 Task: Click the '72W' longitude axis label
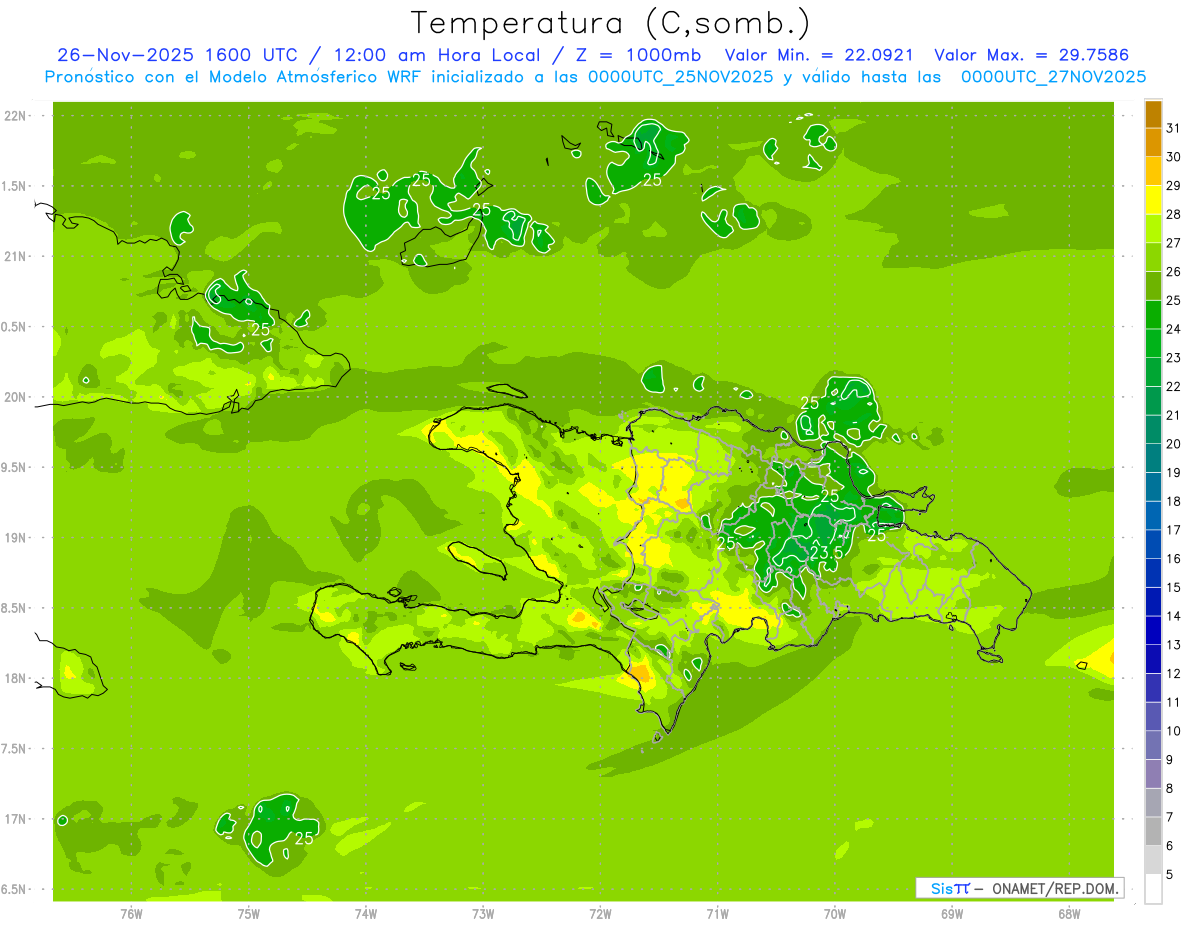[600, 913]
